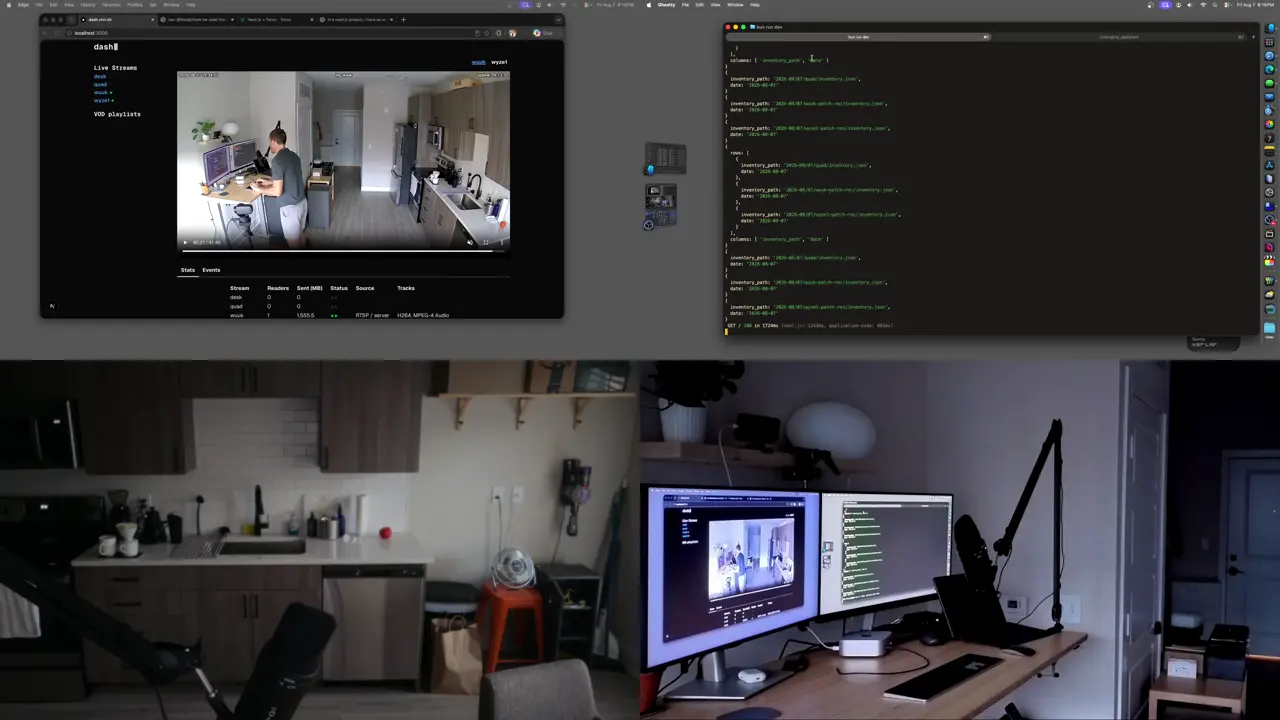Image resolution: width=1280 pixels, height=720 pixels.
Task: Open the wuuk link under Live Streams
Action: pos(101,93)
